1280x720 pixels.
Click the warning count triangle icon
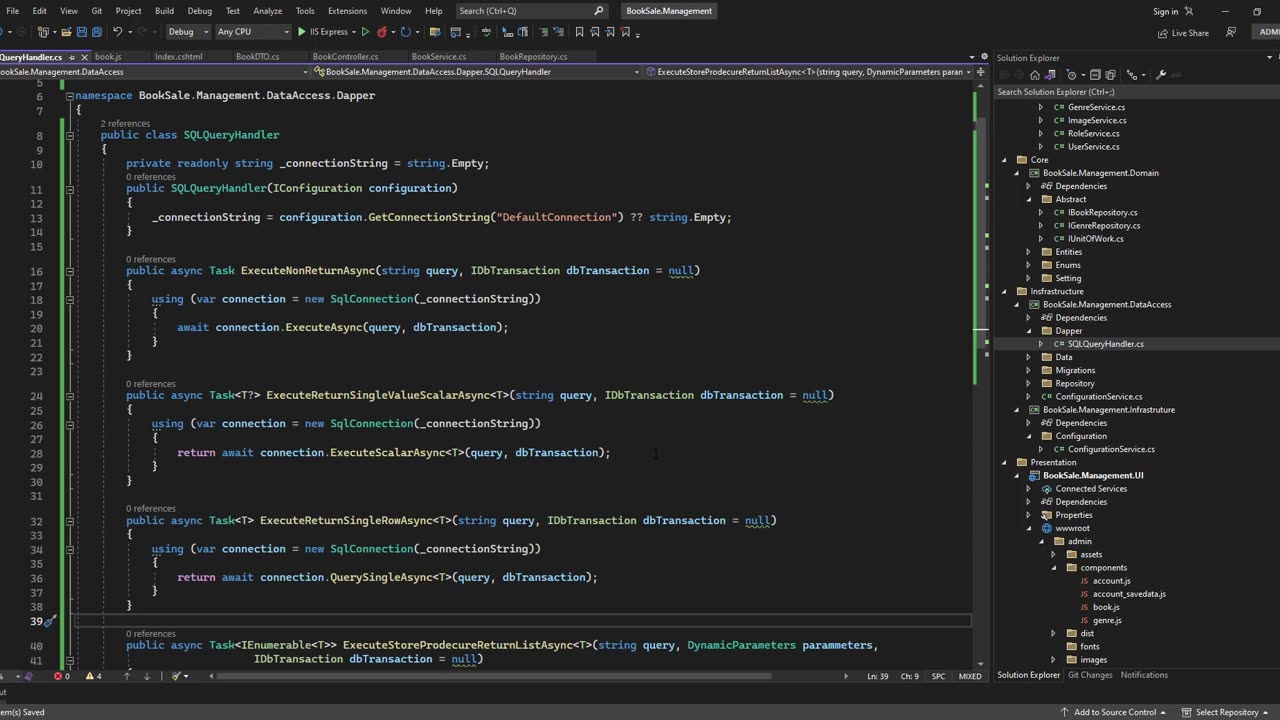pos(91,676)
